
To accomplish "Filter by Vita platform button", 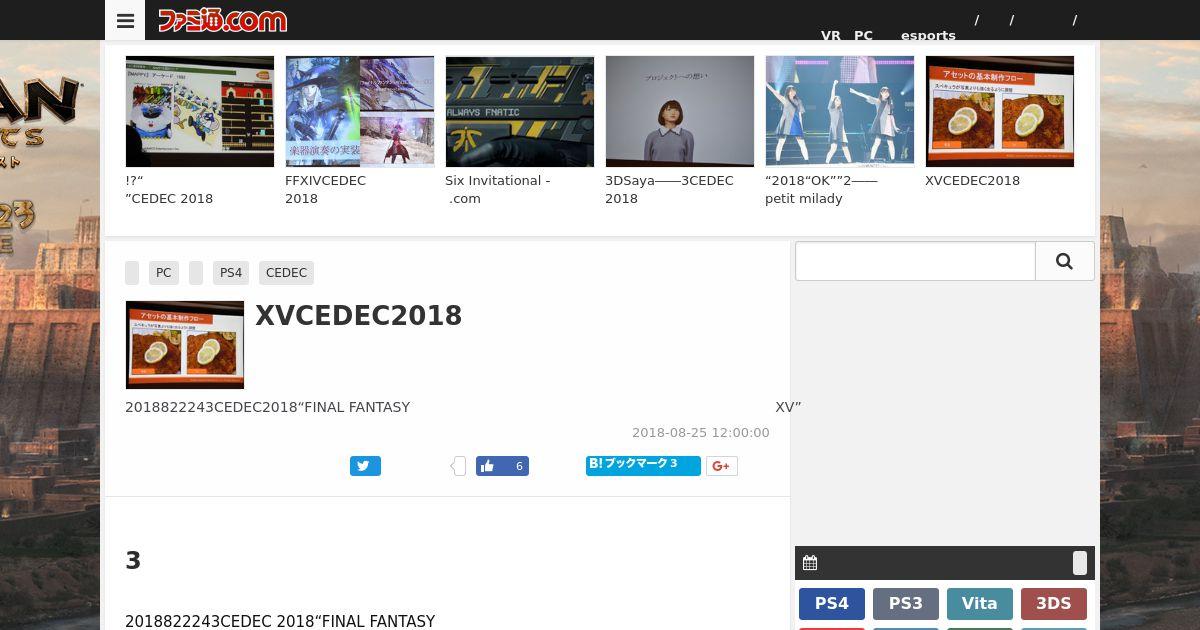I will (980, 604).
